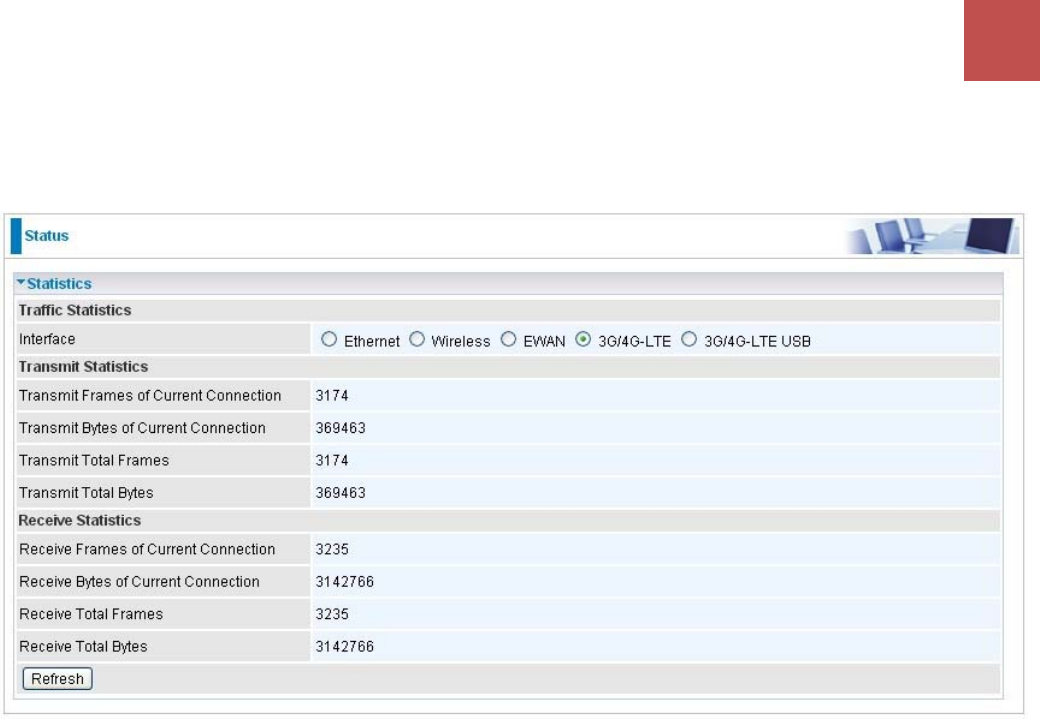The width and height of the screenshot is (1040, 719).
Task: Click the Transmit Total Frames label
Action: 94,460
